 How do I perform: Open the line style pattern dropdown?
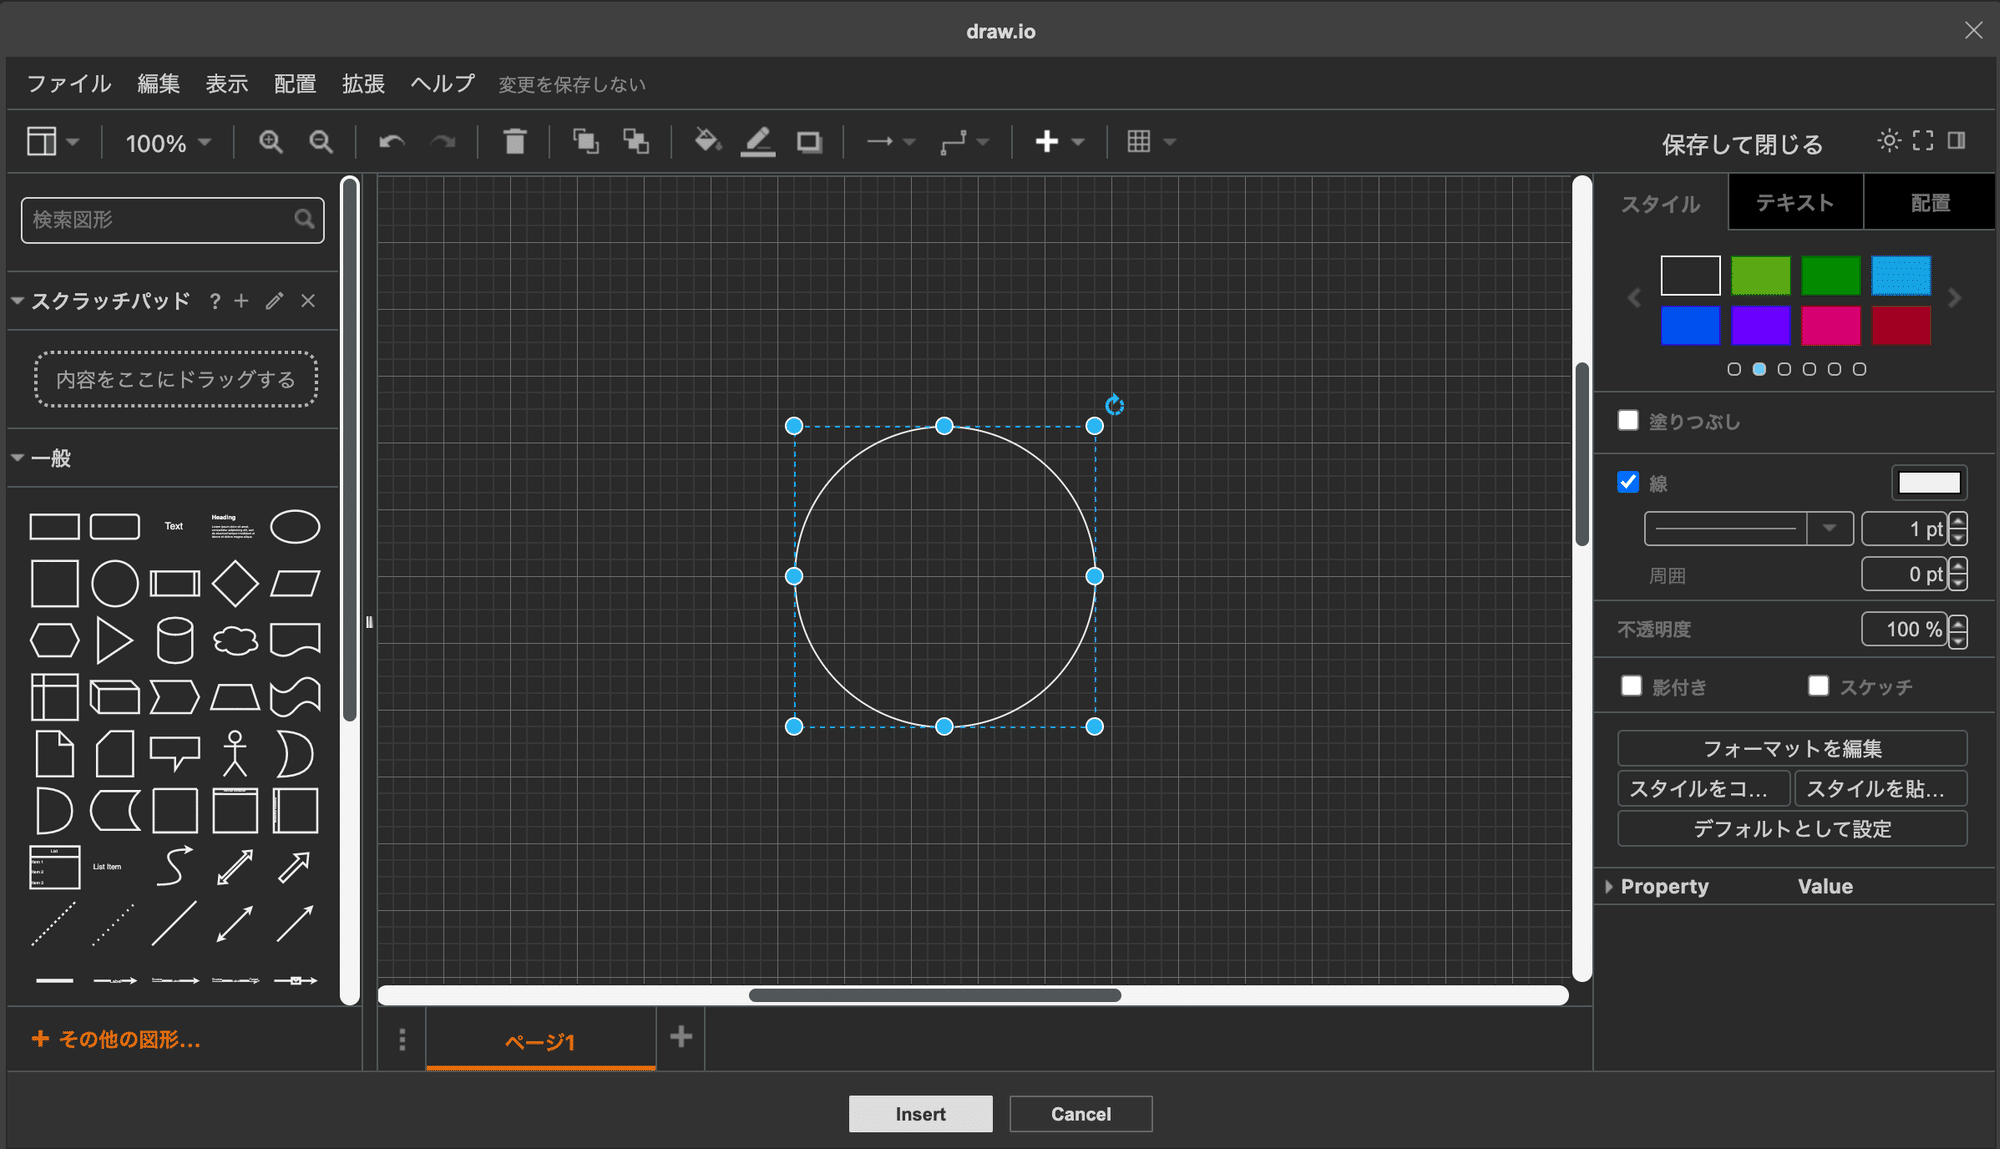[1829, 528]
